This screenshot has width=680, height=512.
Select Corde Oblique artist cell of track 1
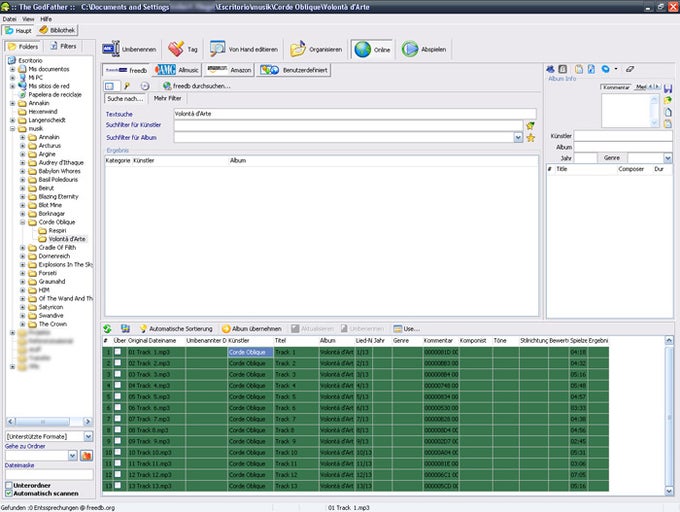point(250,352)
